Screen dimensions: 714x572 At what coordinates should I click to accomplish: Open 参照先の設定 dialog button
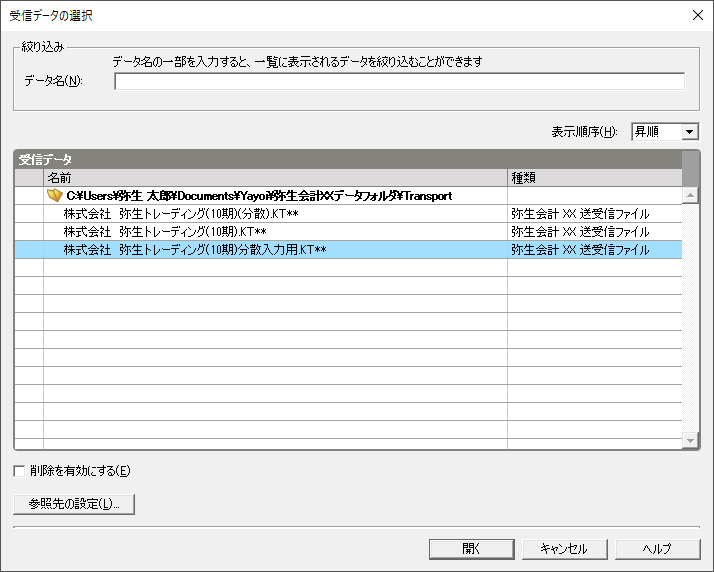[x=74, y=504]
